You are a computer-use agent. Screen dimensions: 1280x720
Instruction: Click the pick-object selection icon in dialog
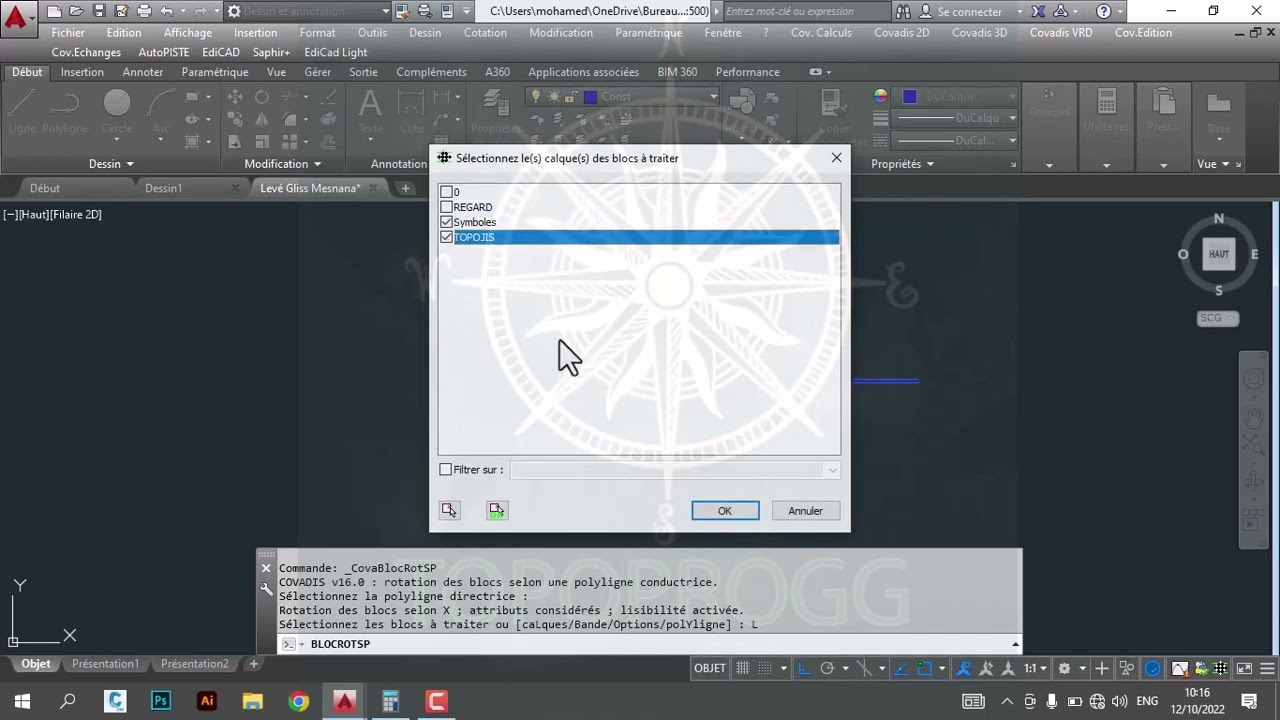pos(449,511)
